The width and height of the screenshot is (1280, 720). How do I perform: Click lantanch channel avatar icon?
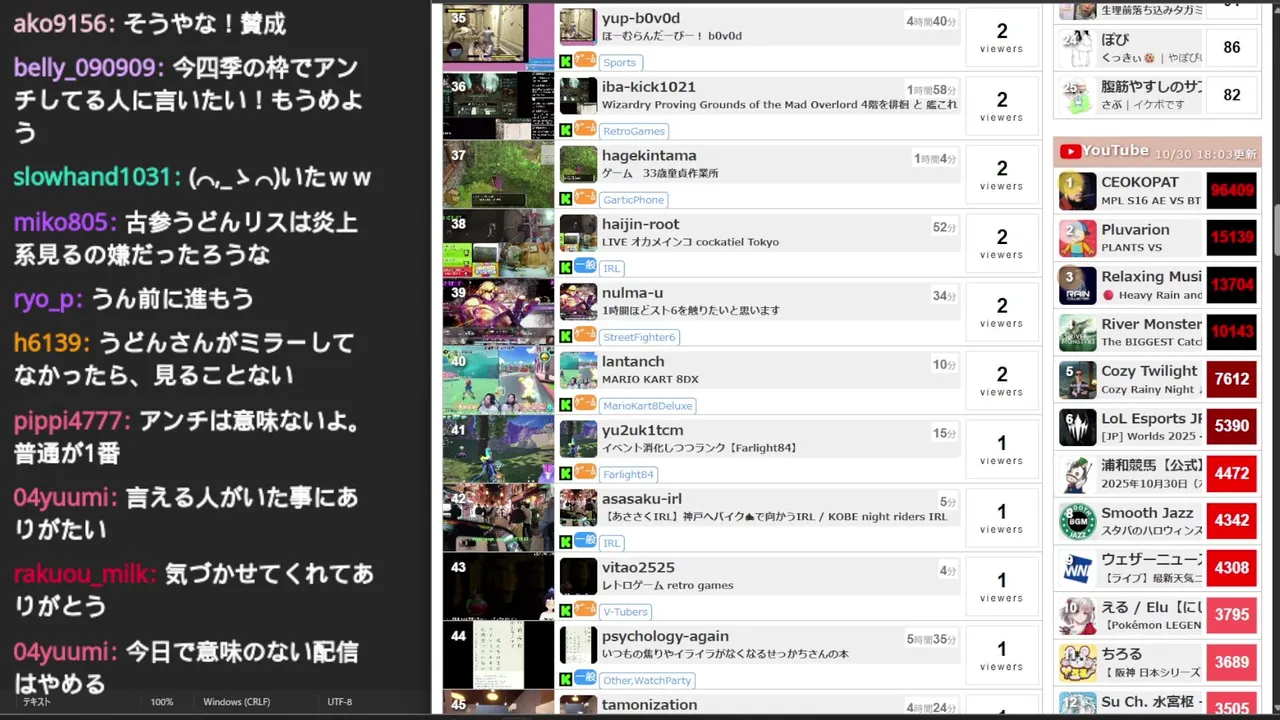(578, 370)
